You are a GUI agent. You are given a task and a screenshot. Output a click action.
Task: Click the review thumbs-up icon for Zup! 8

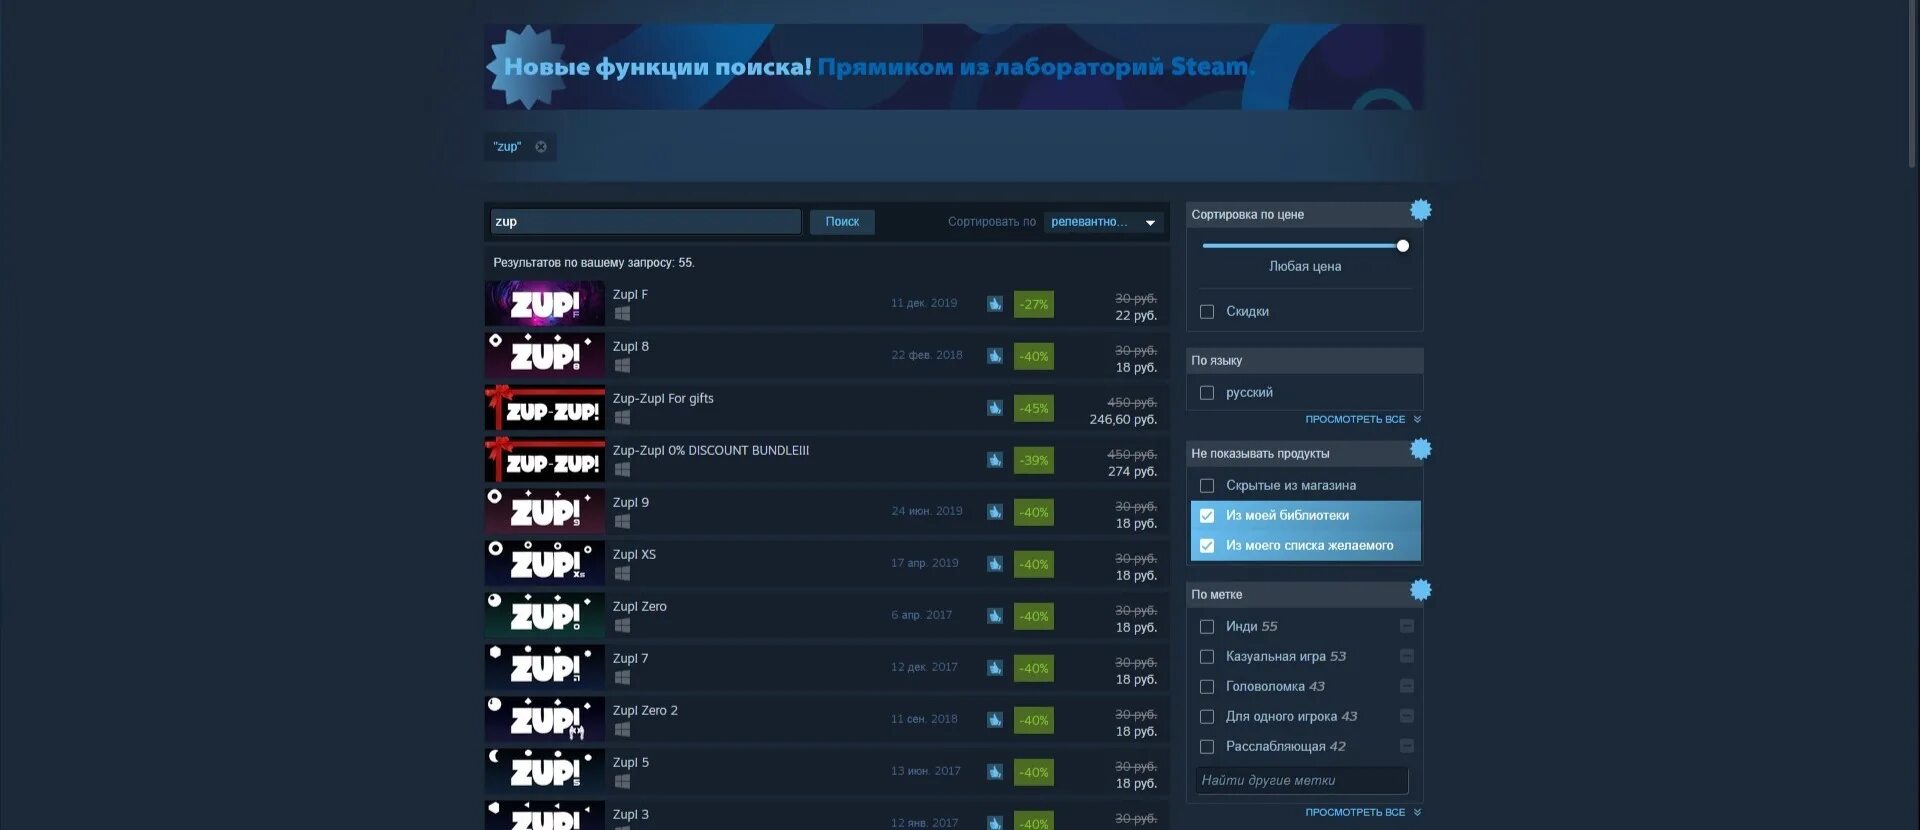(995, 356)
